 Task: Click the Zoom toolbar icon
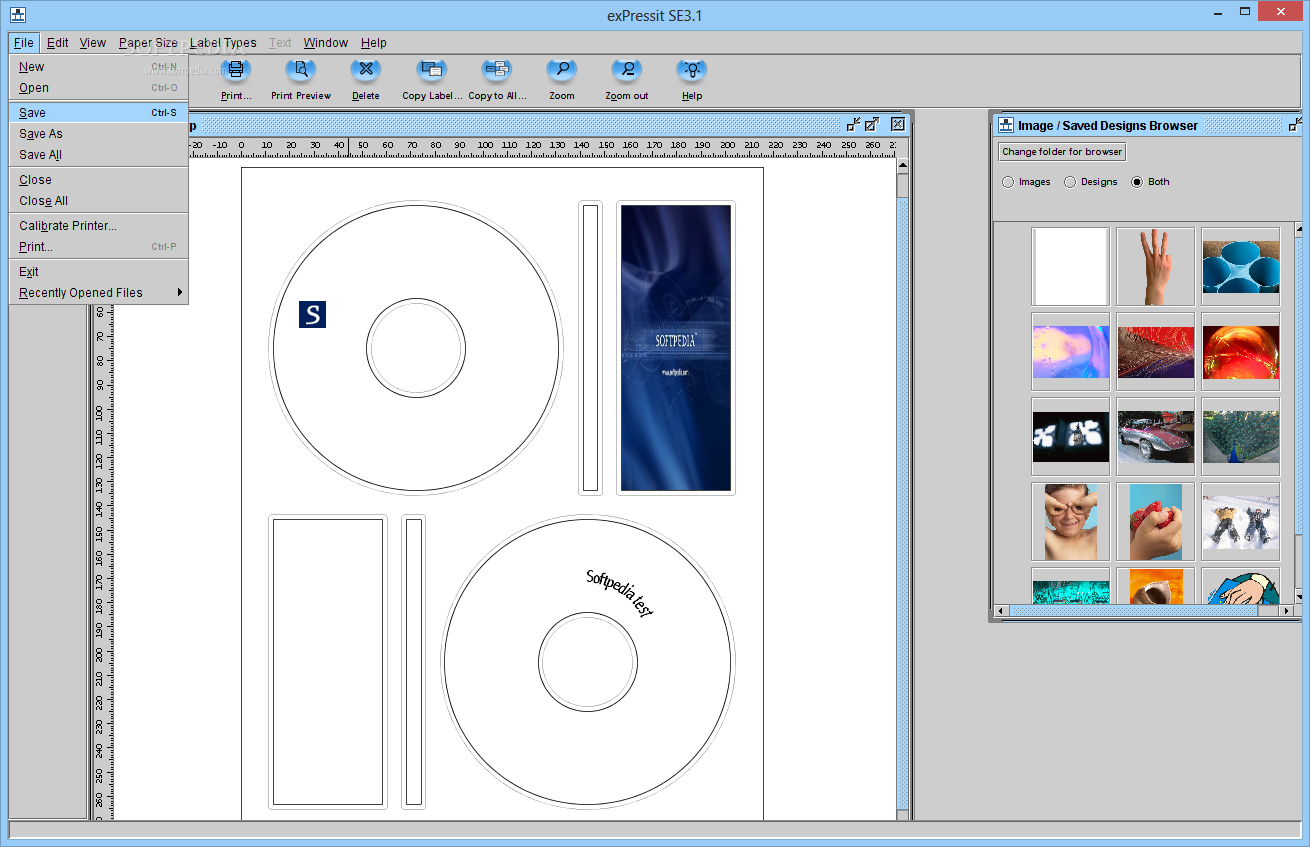(x=562, y=71)
